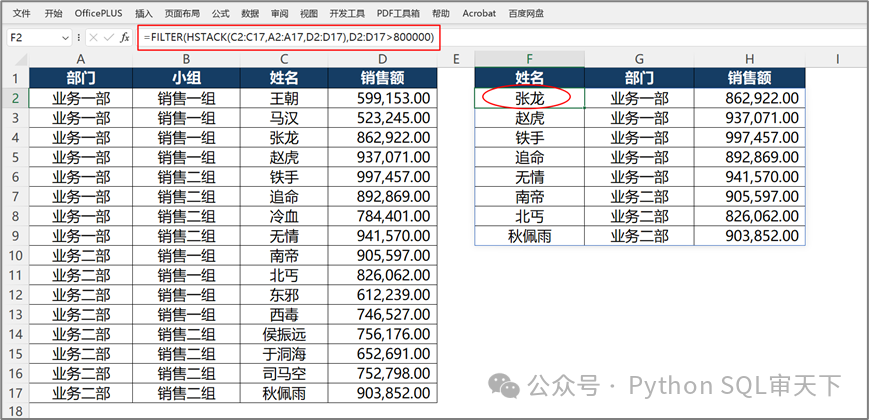The width and height of the screenshot is (869, 420).
Task: Select column A header
Action: click(x=81, y=59)
